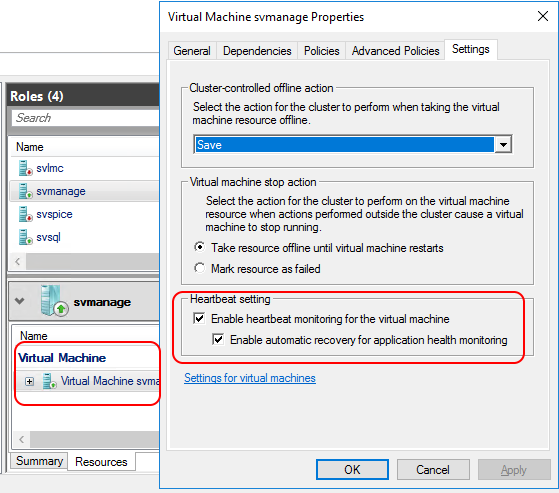The width and height of the screenshot is (559, 493).
Task: Click the svsql role server icon
Action: (x=25, y=237)
